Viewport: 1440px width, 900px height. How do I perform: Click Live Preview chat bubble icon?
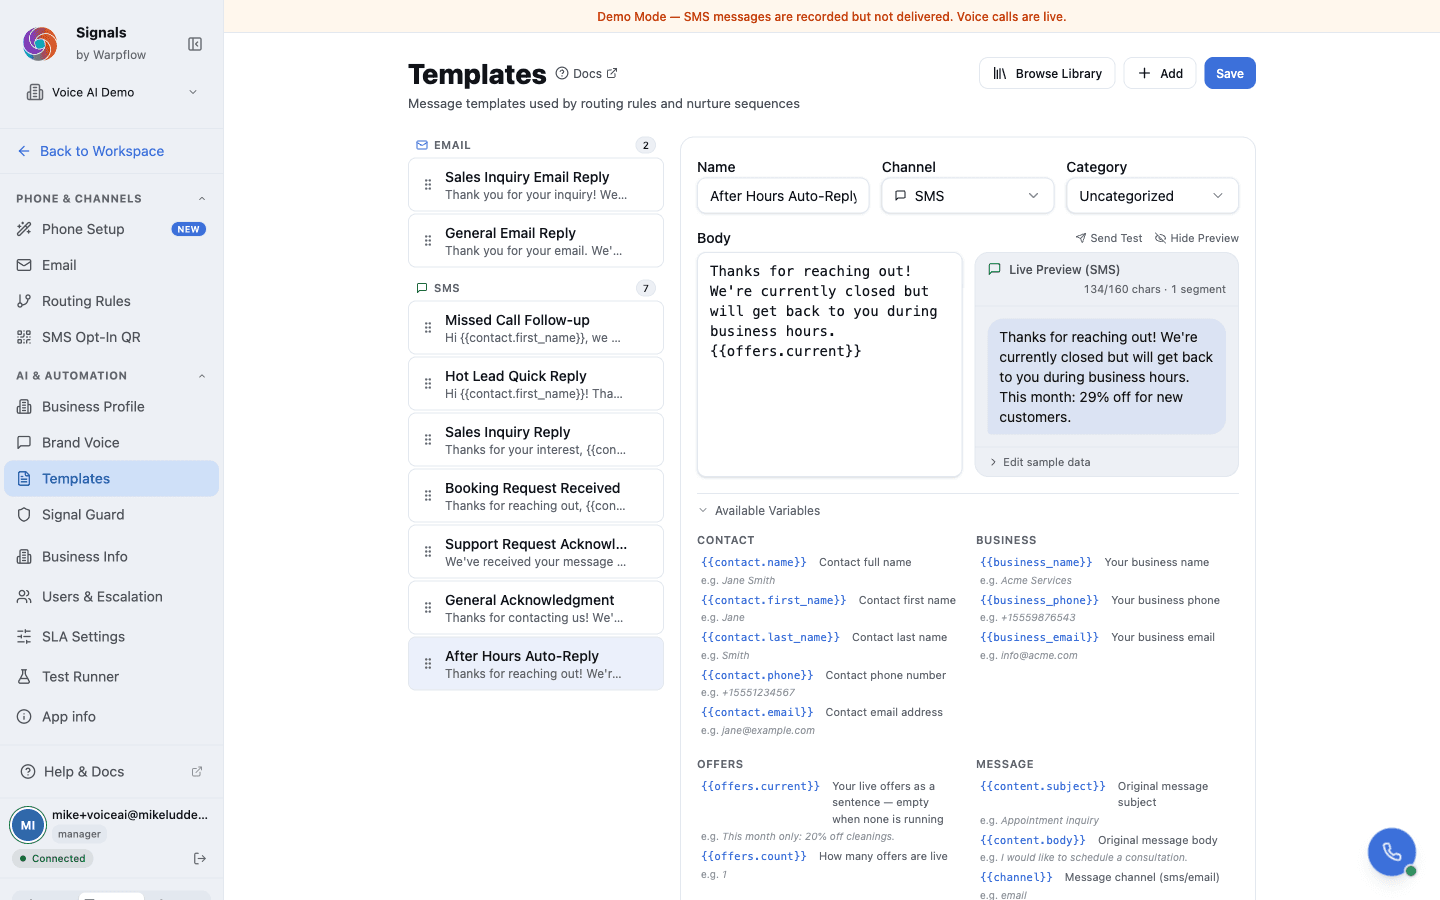pos(994,269)
